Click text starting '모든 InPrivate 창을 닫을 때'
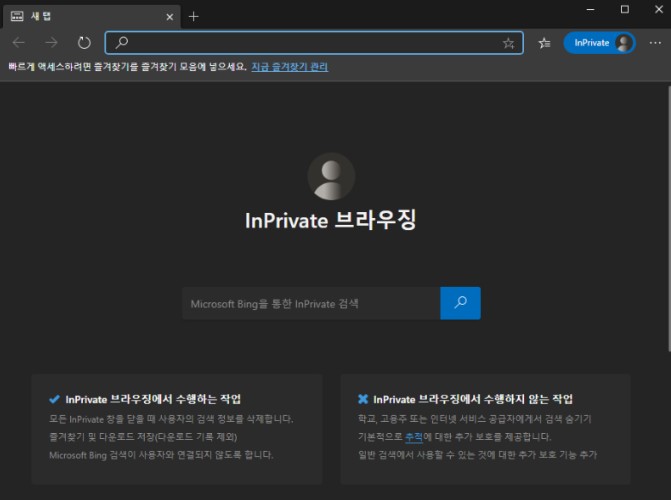The image size is (671, 500). [171, 419]
